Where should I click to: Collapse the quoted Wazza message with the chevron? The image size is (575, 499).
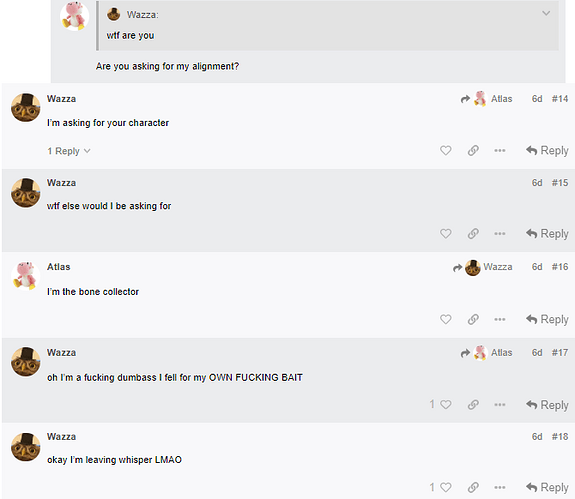(x=546, y=14)
